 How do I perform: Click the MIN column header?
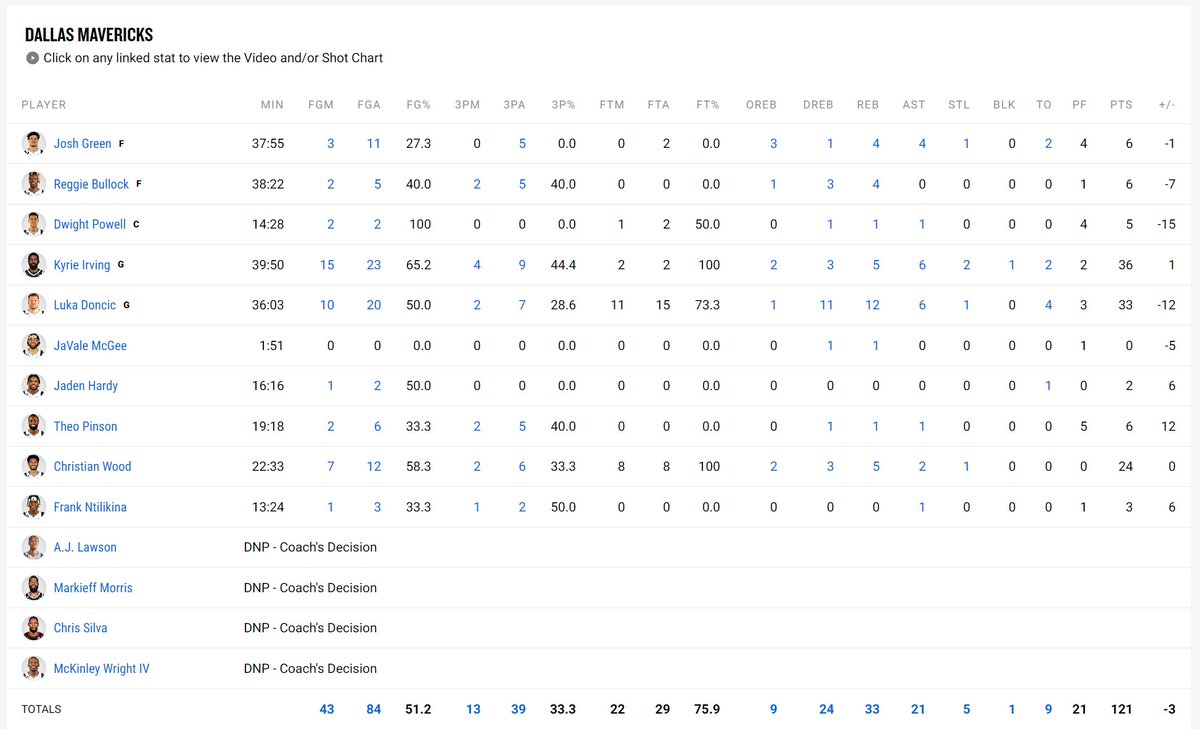tap(272, 105)
